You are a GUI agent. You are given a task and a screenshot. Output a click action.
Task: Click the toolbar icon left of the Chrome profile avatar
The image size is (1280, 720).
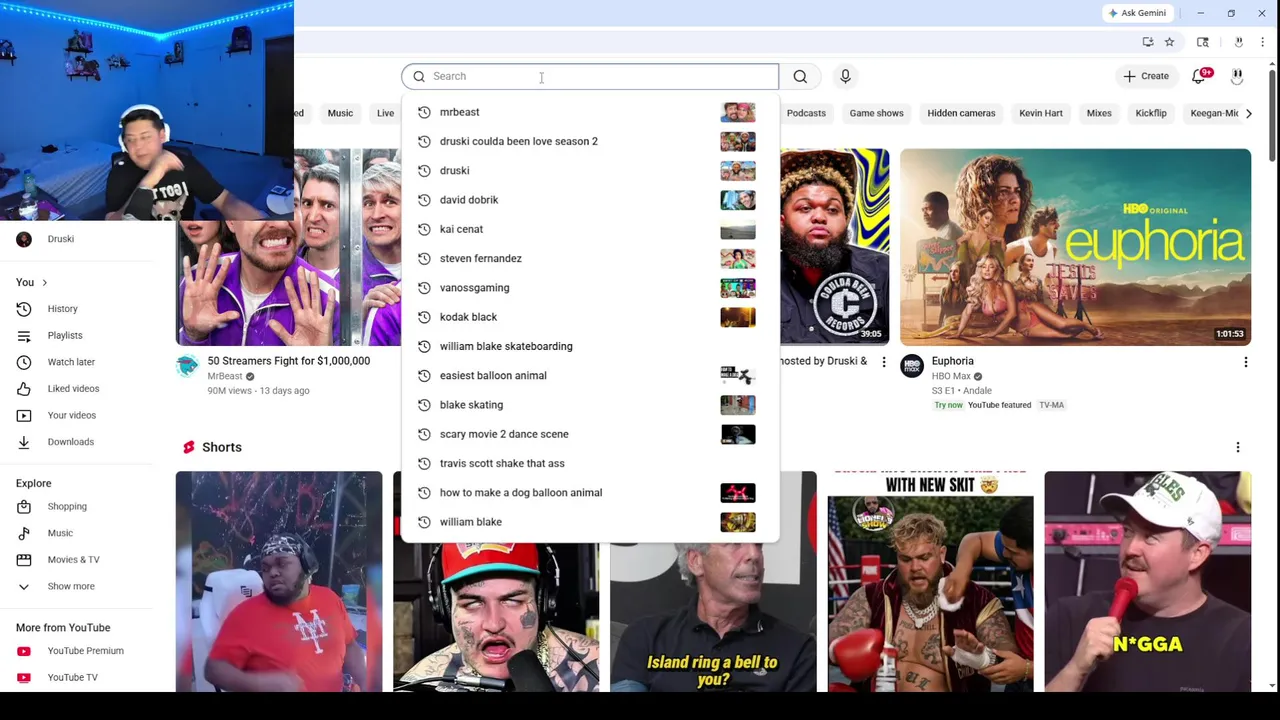point(1203,42)
